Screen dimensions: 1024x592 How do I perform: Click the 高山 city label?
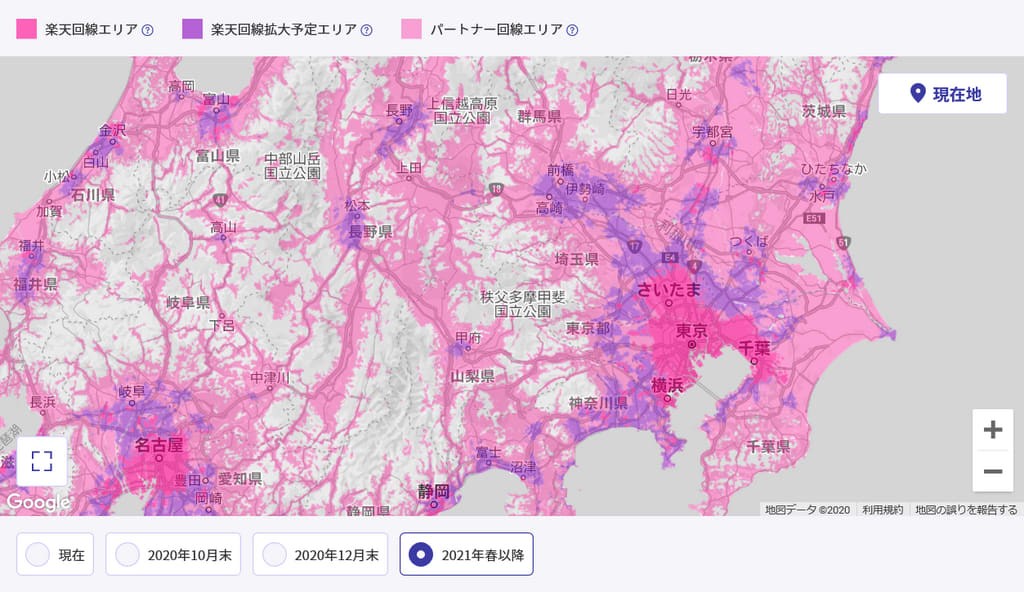223,227
